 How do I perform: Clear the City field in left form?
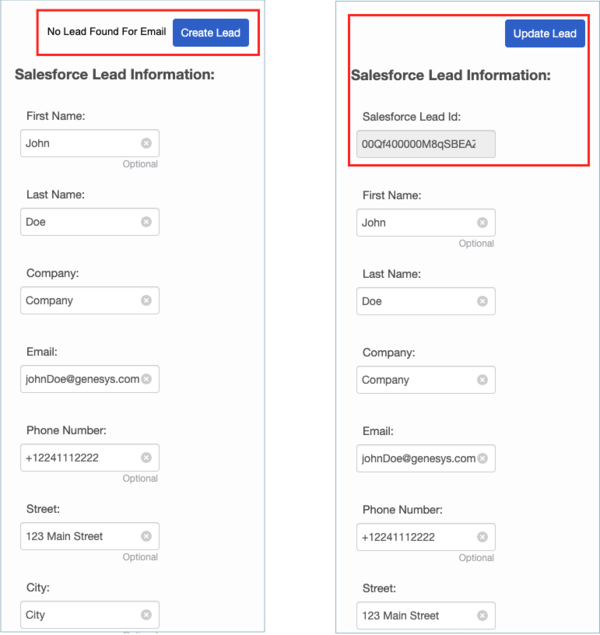point(146,614)
